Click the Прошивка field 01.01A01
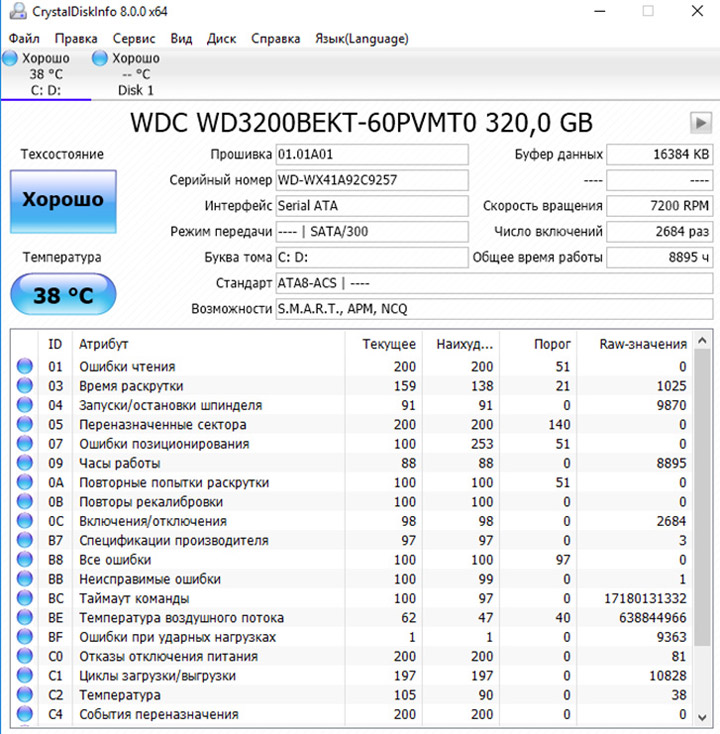 pyautogui.click(x=372, y=154)
